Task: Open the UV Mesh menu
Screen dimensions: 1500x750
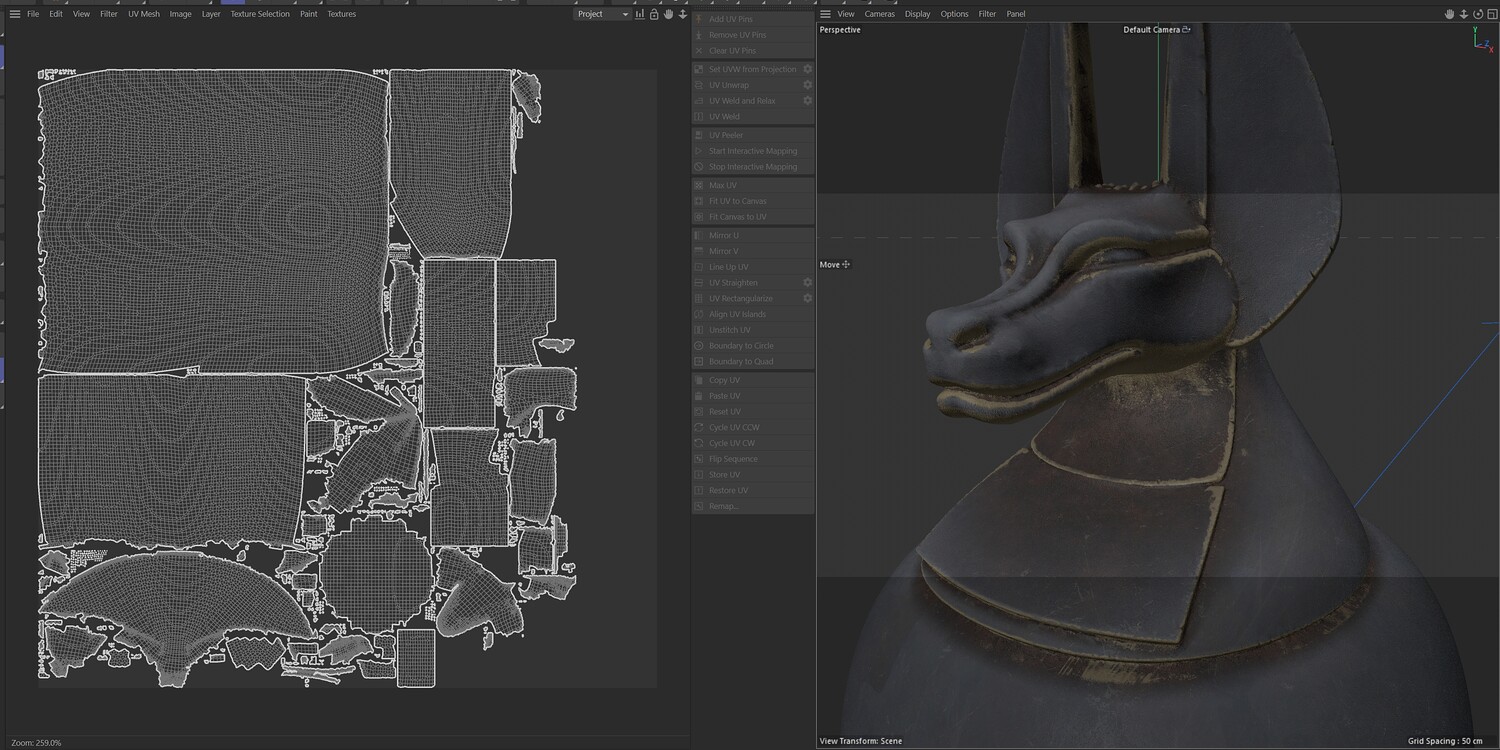Action: point(143,14)
